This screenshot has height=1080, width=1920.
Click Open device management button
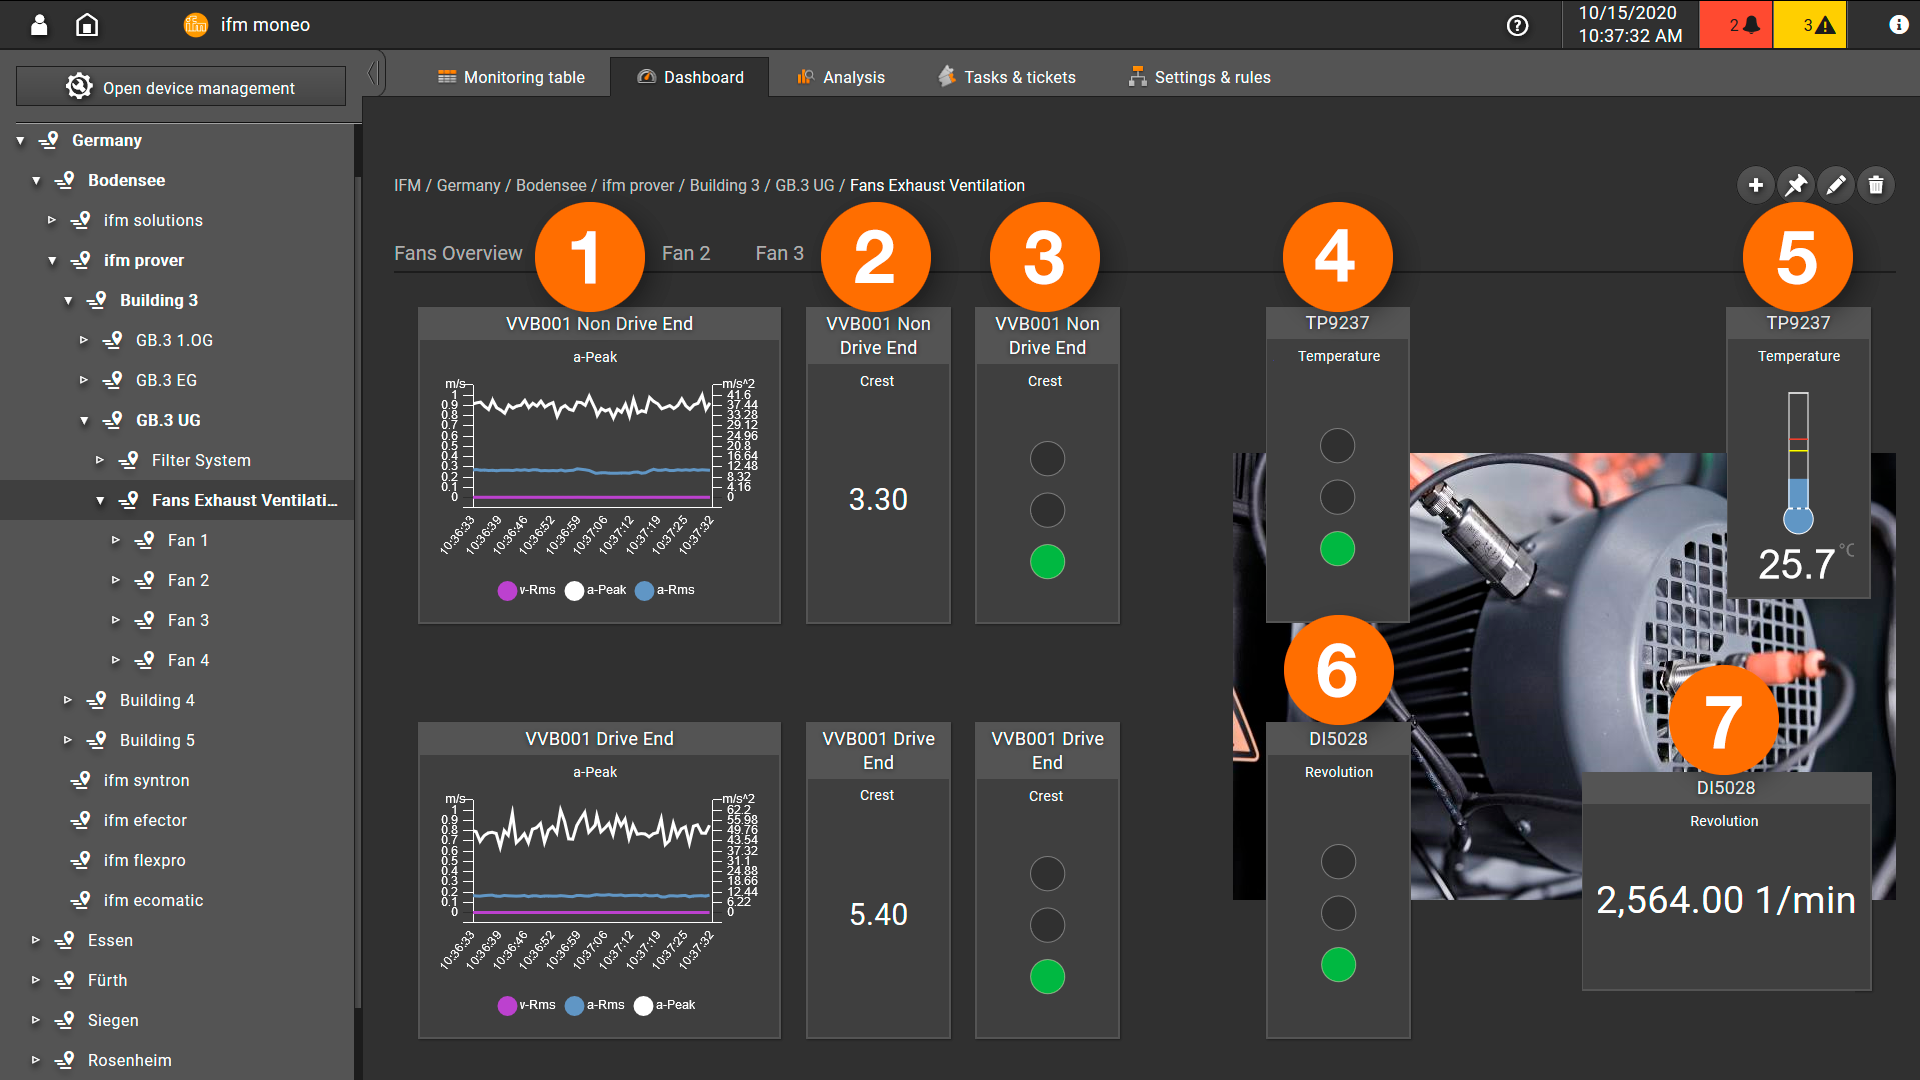(x=181, y=87)
